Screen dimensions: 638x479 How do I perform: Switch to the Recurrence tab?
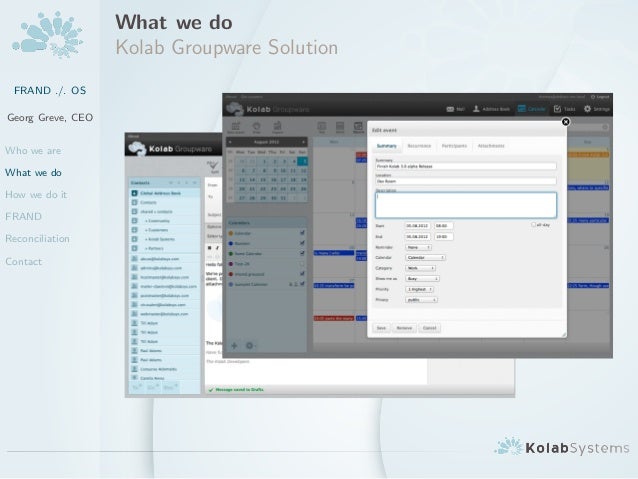419,146
